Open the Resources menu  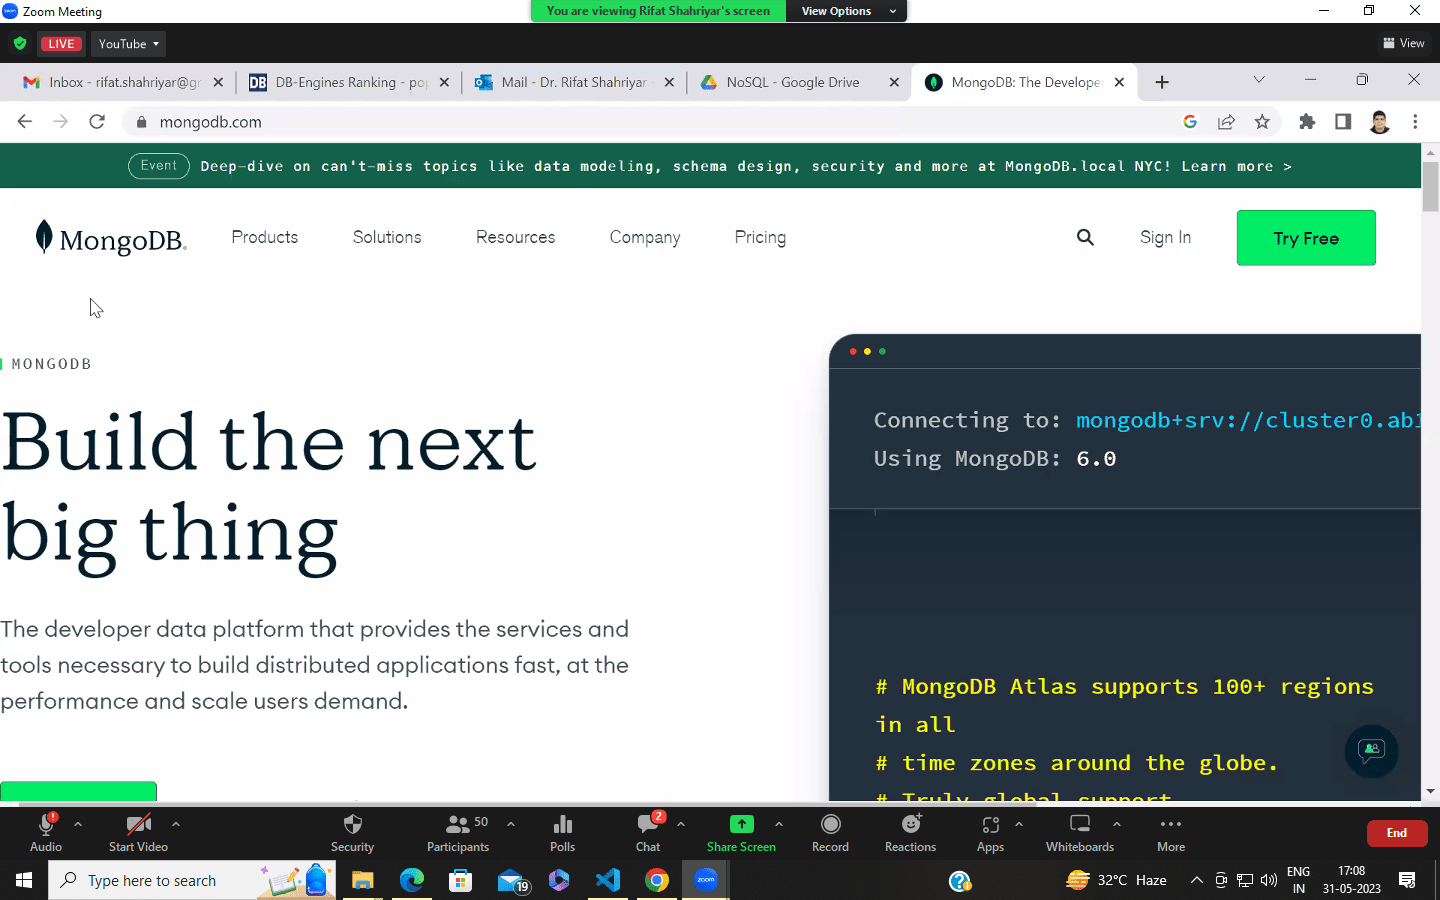(515, 237)
